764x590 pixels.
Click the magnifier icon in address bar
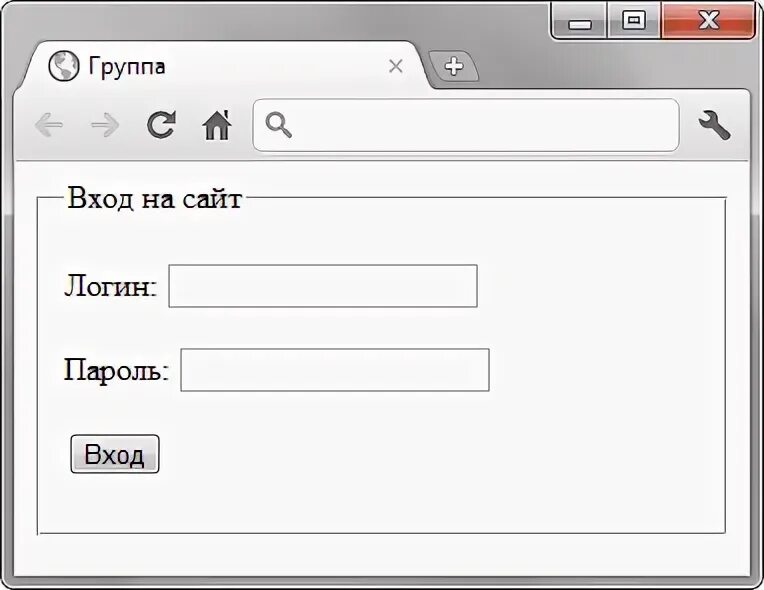pos(279,125)
